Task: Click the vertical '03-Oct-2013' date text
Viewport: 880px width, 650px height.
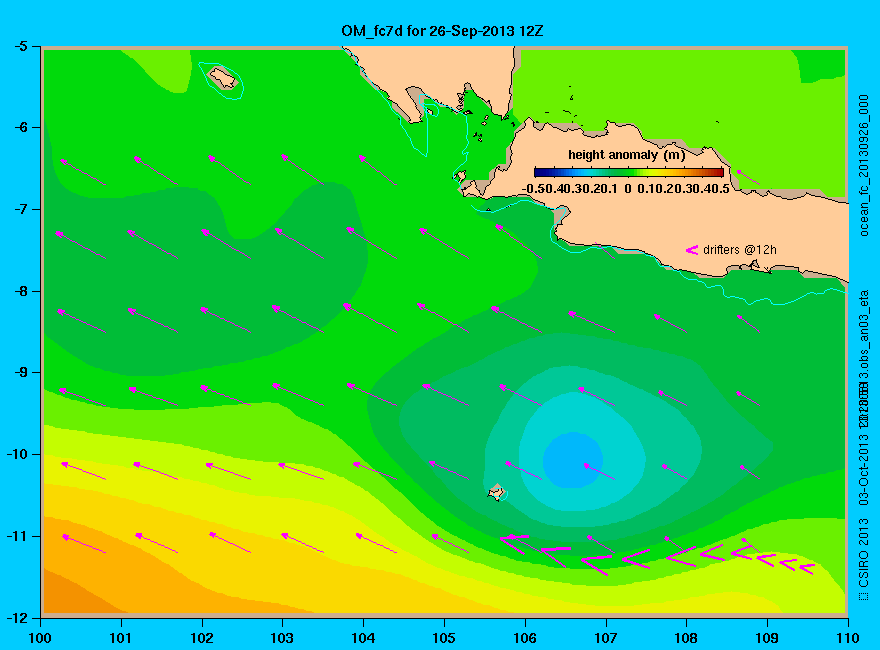Action: pyautogui.click(x=864, y=469)
